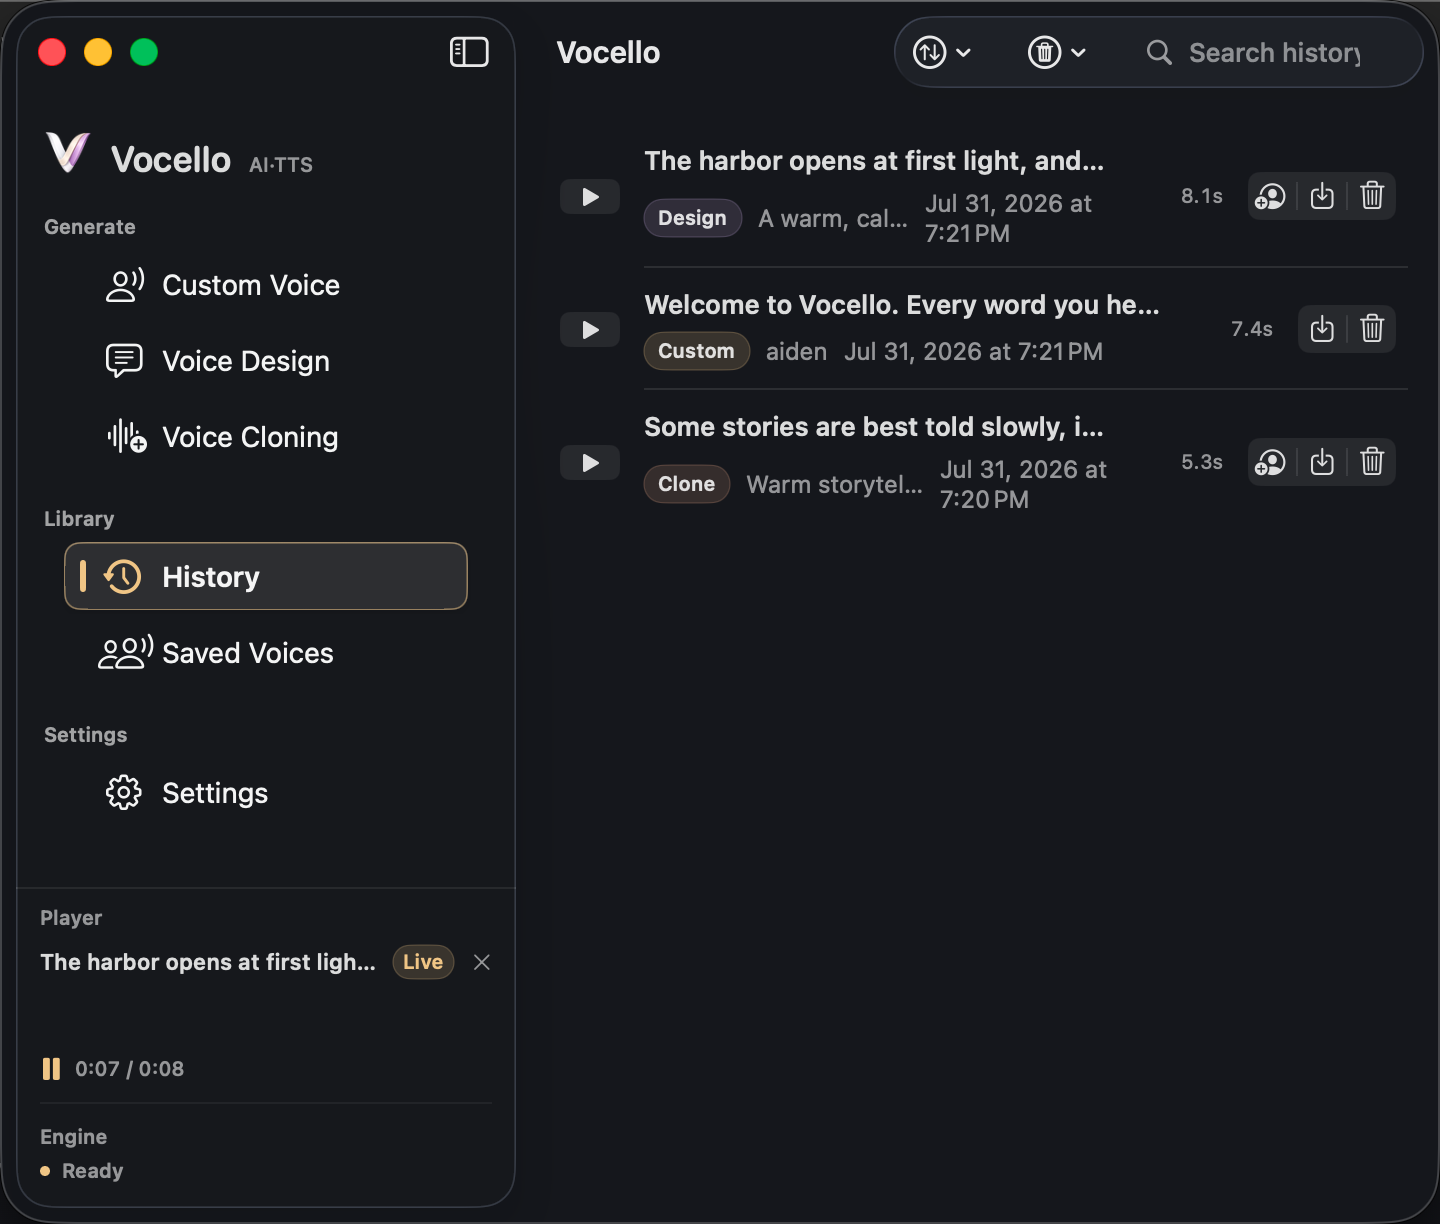
Task: Click 'Some stories are best told slowly, i...' title
Action: coord(874,427)
